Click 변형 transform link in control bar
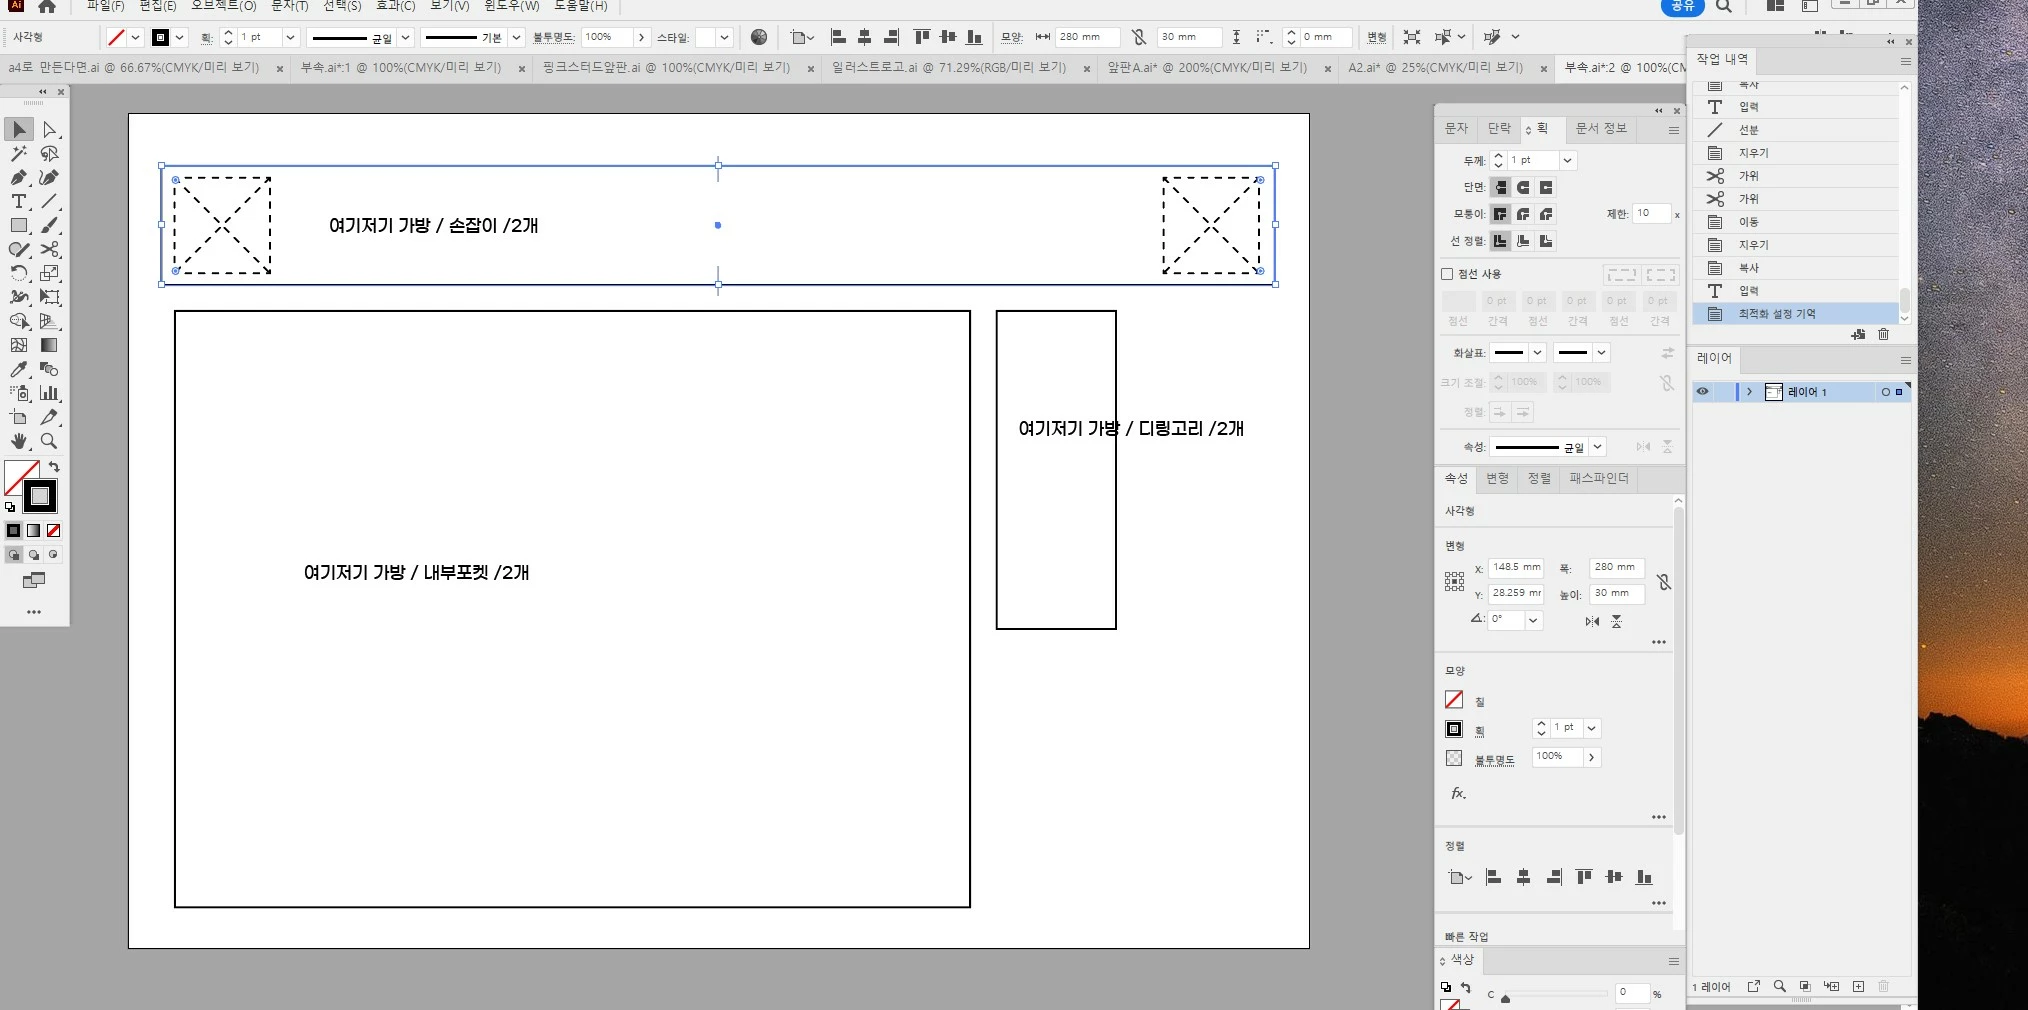The image size is (2028, 1010). tap(1377, 38)
